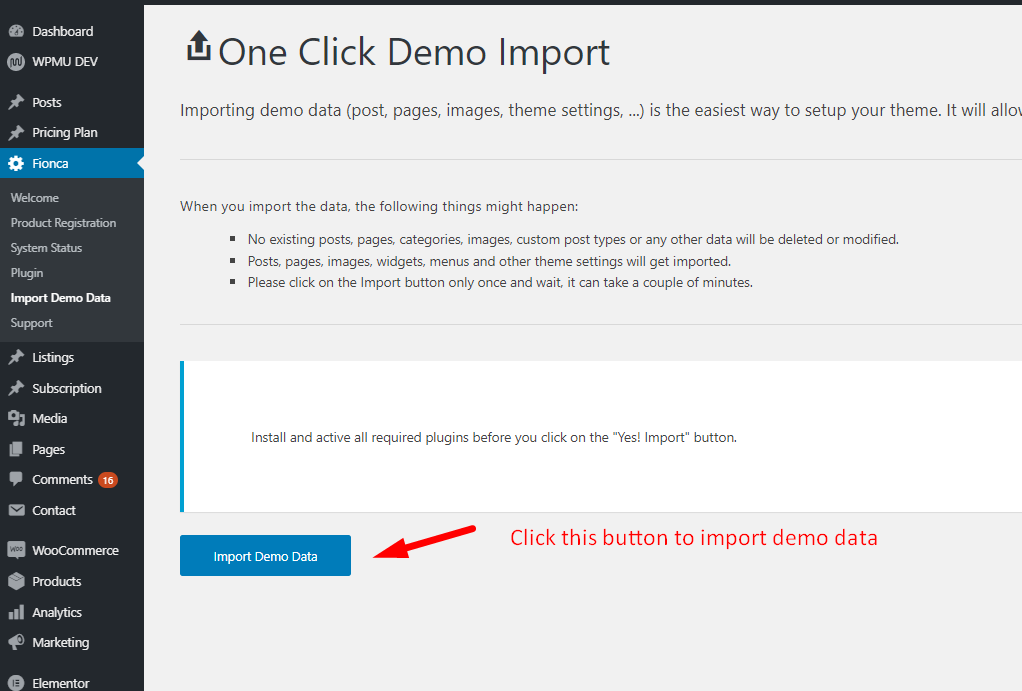Open Analytics via the bar chart icon
Viewport: 1022px width, 691px height.
[18, 611]
